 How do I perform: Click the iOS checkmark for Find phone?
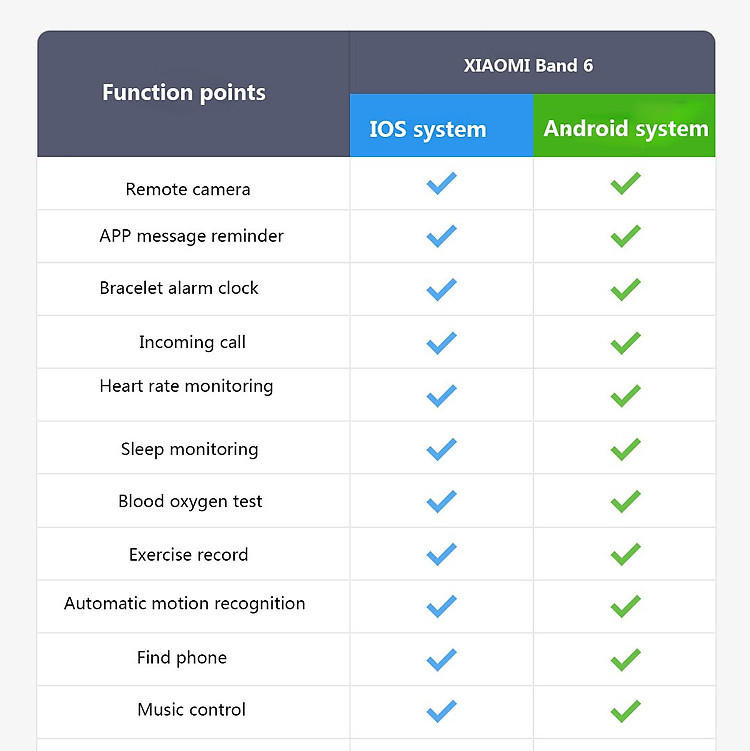point(441,660)
